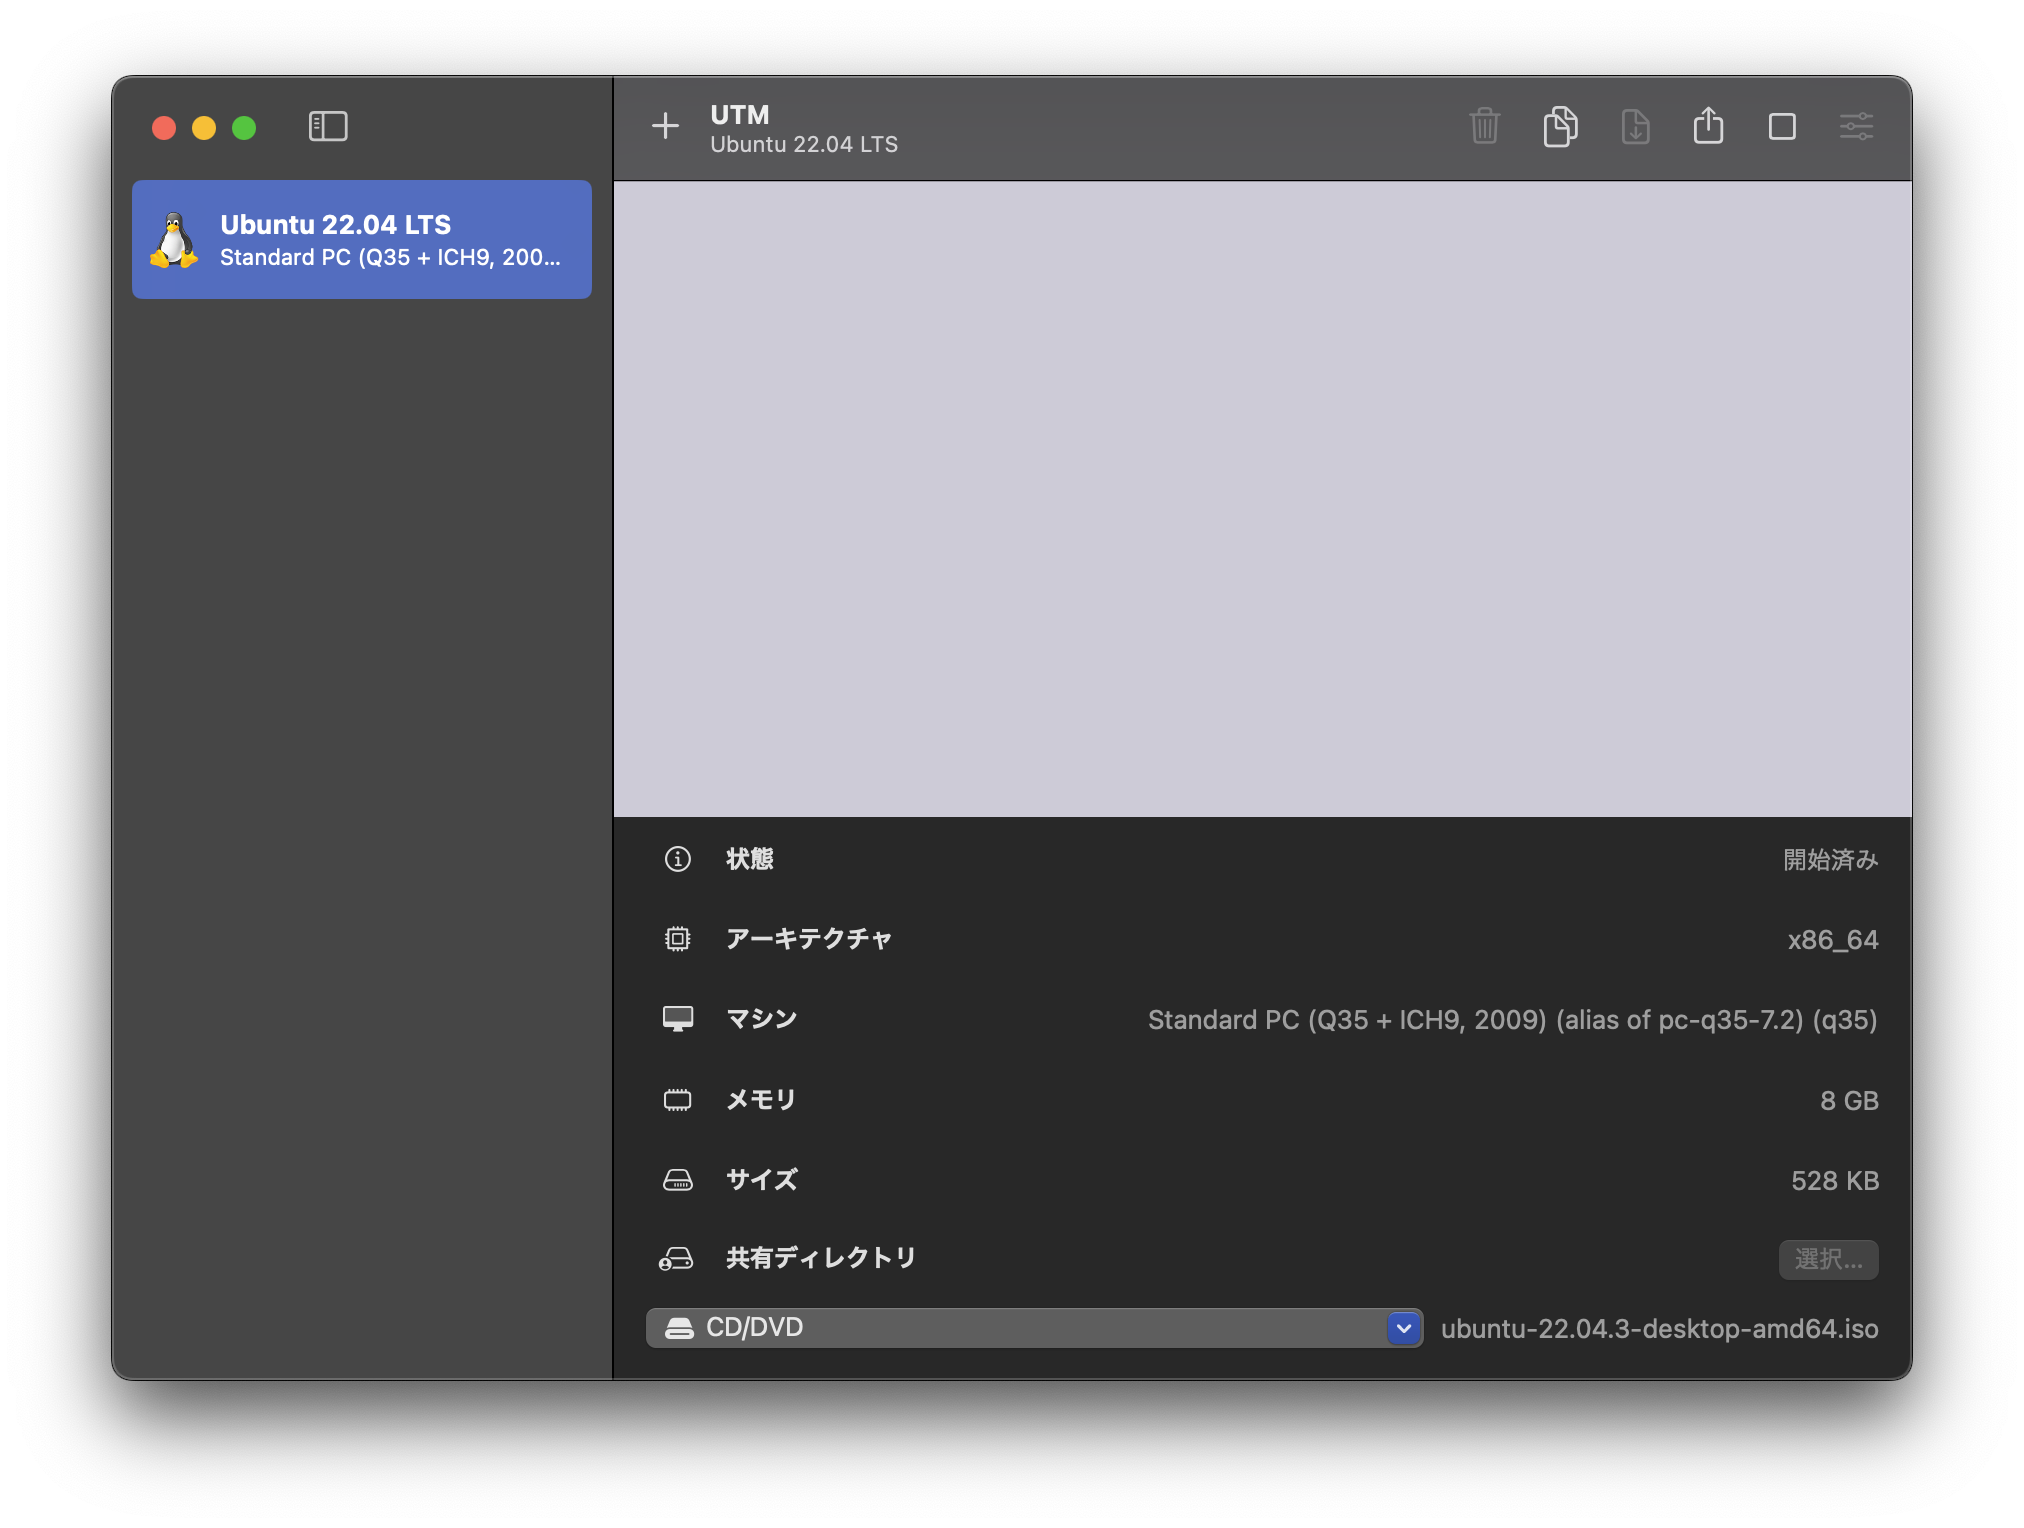The width and height of the screenshot is (2024, 1528).
Task: Create a new virtual machine with the plus icon
Action: [x=666, y=127]
